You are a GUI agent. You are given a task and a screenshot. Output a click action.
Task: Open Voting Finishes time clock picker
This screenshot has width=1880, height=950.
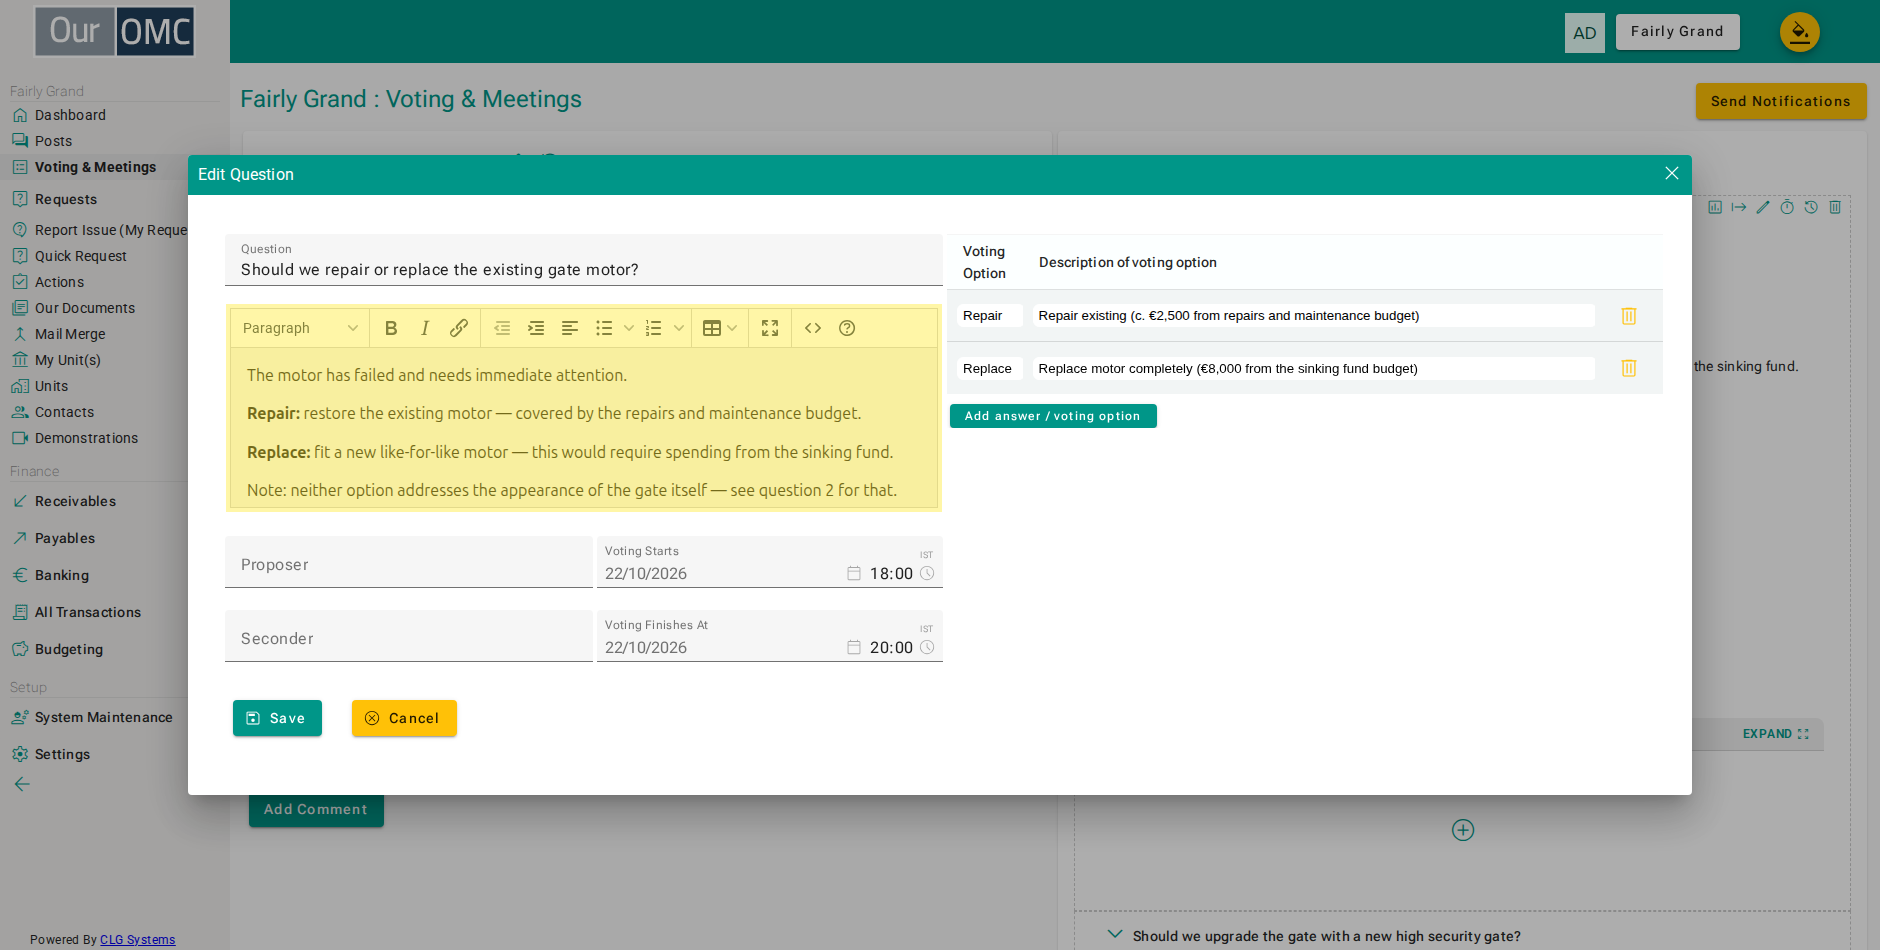pyautogui.click(x=927, y=647)
